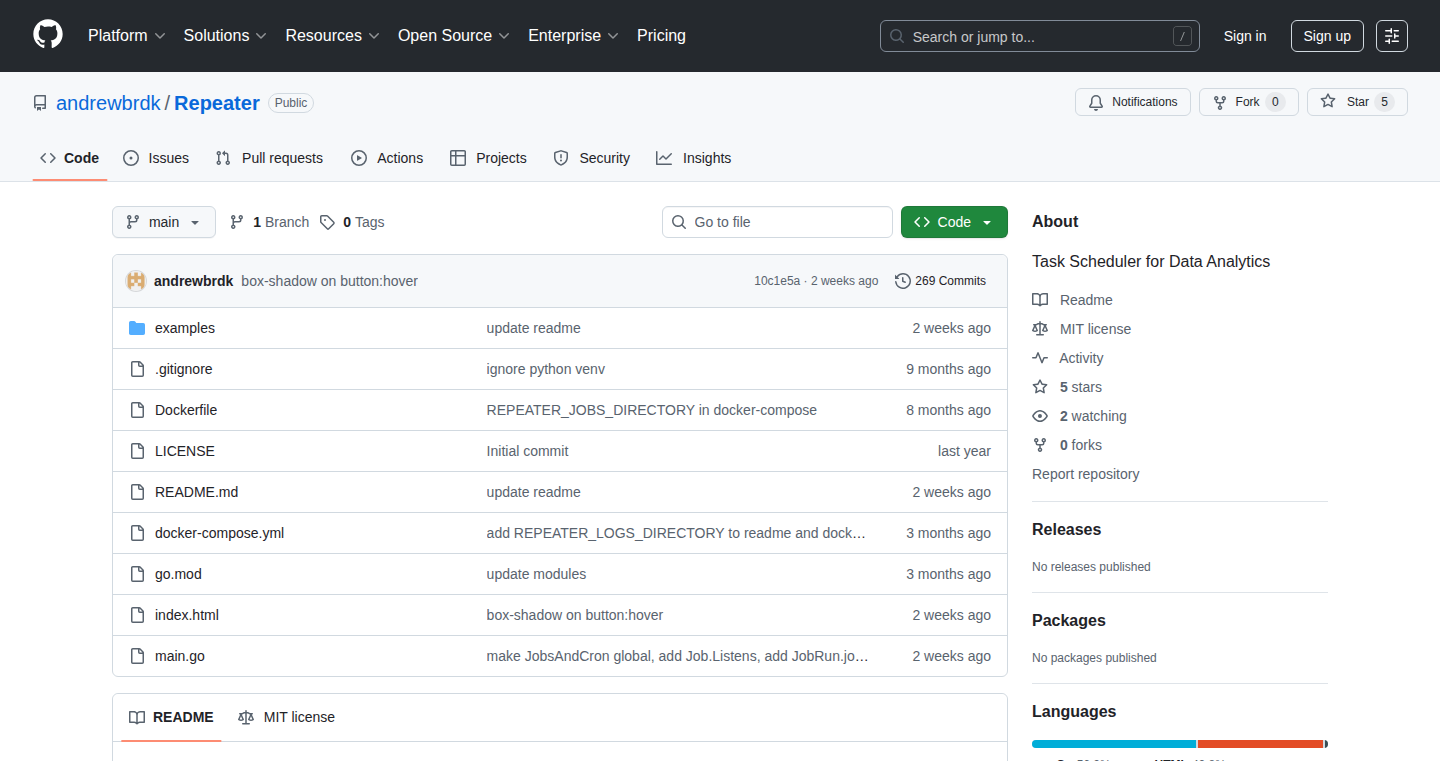
Task: Click the Notifications bell button
Action: click(1133, 102)
